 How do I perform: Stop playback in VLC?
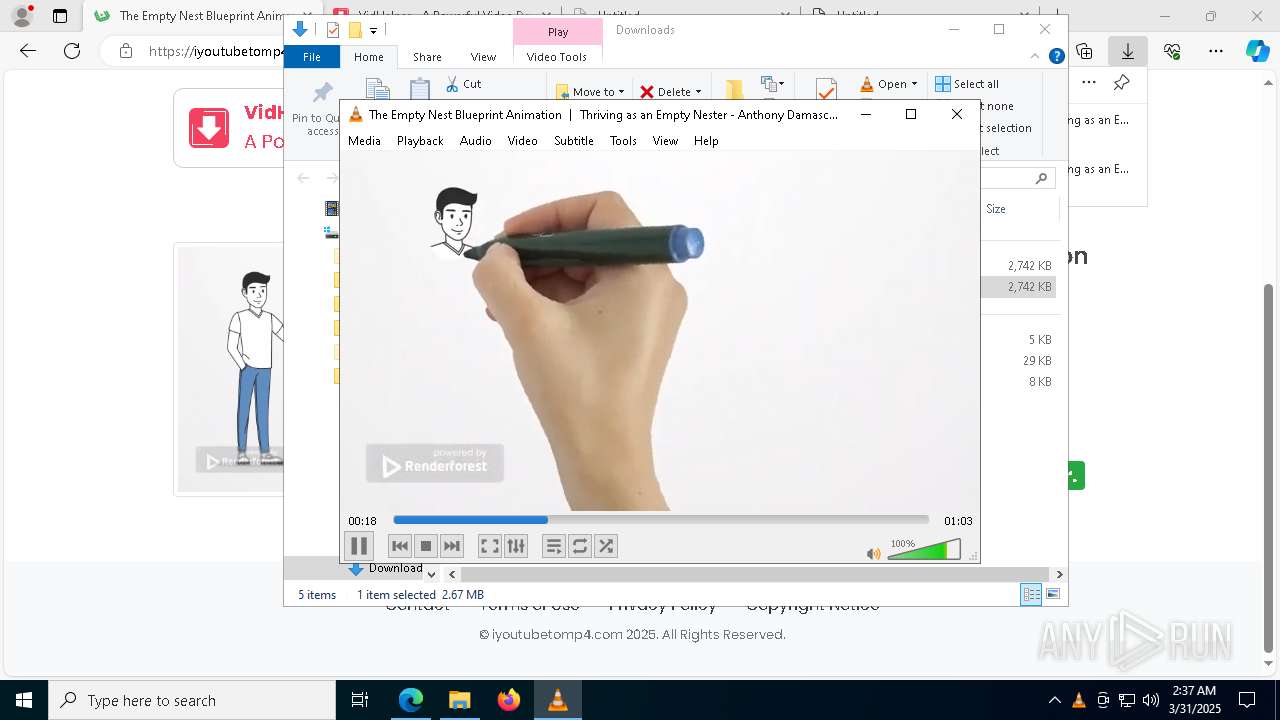[426, 546]
